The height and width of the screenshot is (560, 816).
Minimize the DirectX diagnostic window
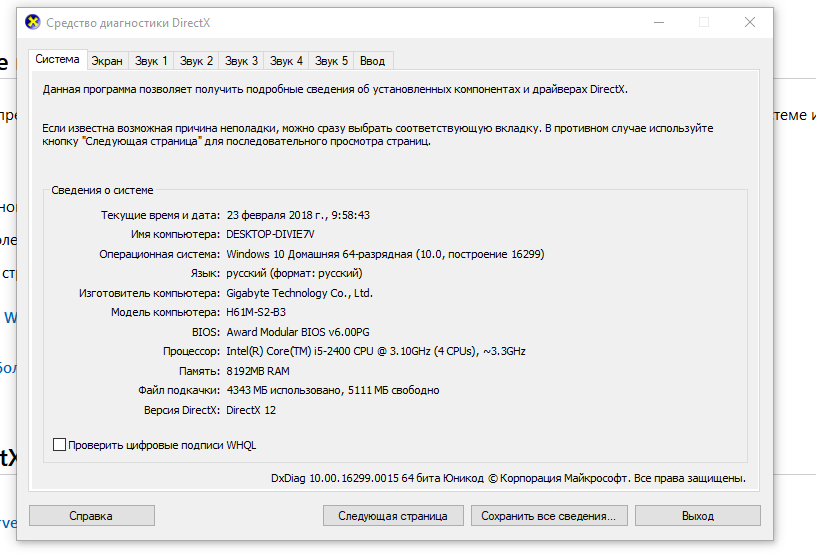click(x=659, y=22)
